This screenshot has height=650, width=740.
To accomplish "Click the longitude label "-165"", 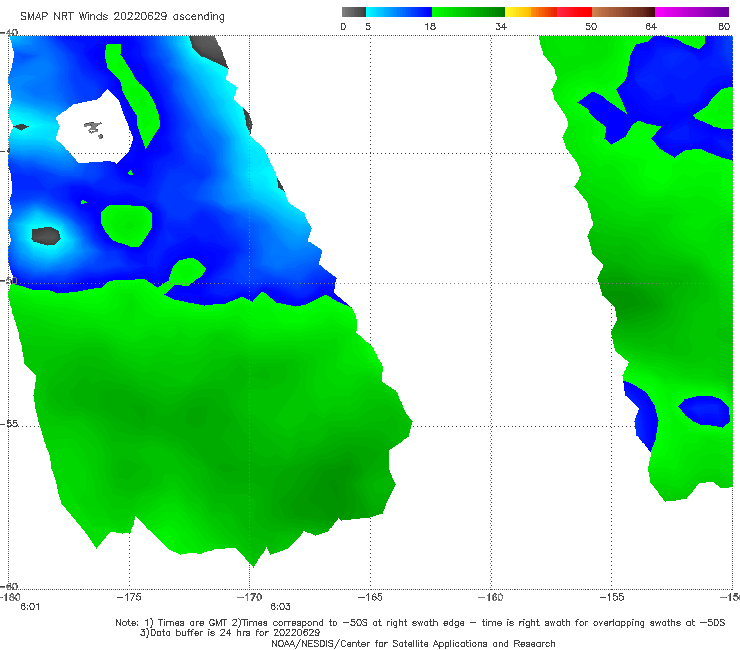I will pyautogui.click(x=370, y=597).
